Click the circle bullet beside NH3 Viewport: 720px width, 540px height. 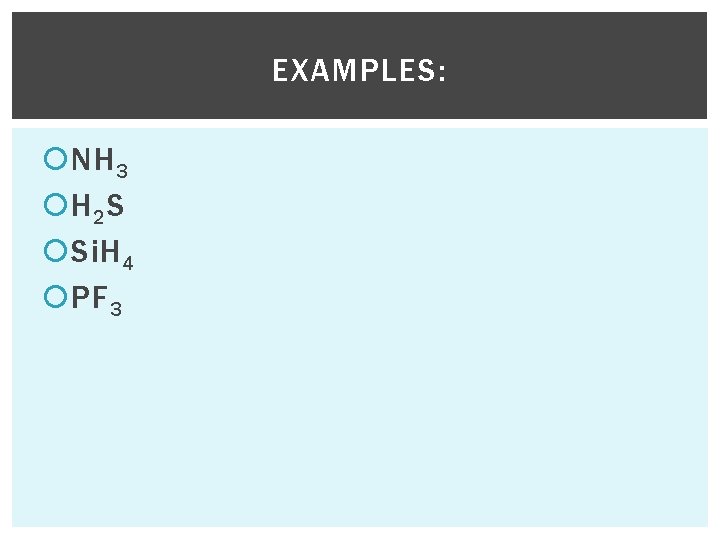[x=56, y=158]
